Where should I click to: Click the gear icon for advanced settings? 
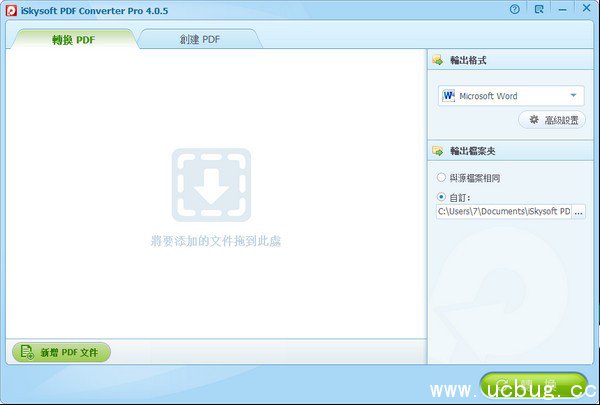[x=534, y=120]
